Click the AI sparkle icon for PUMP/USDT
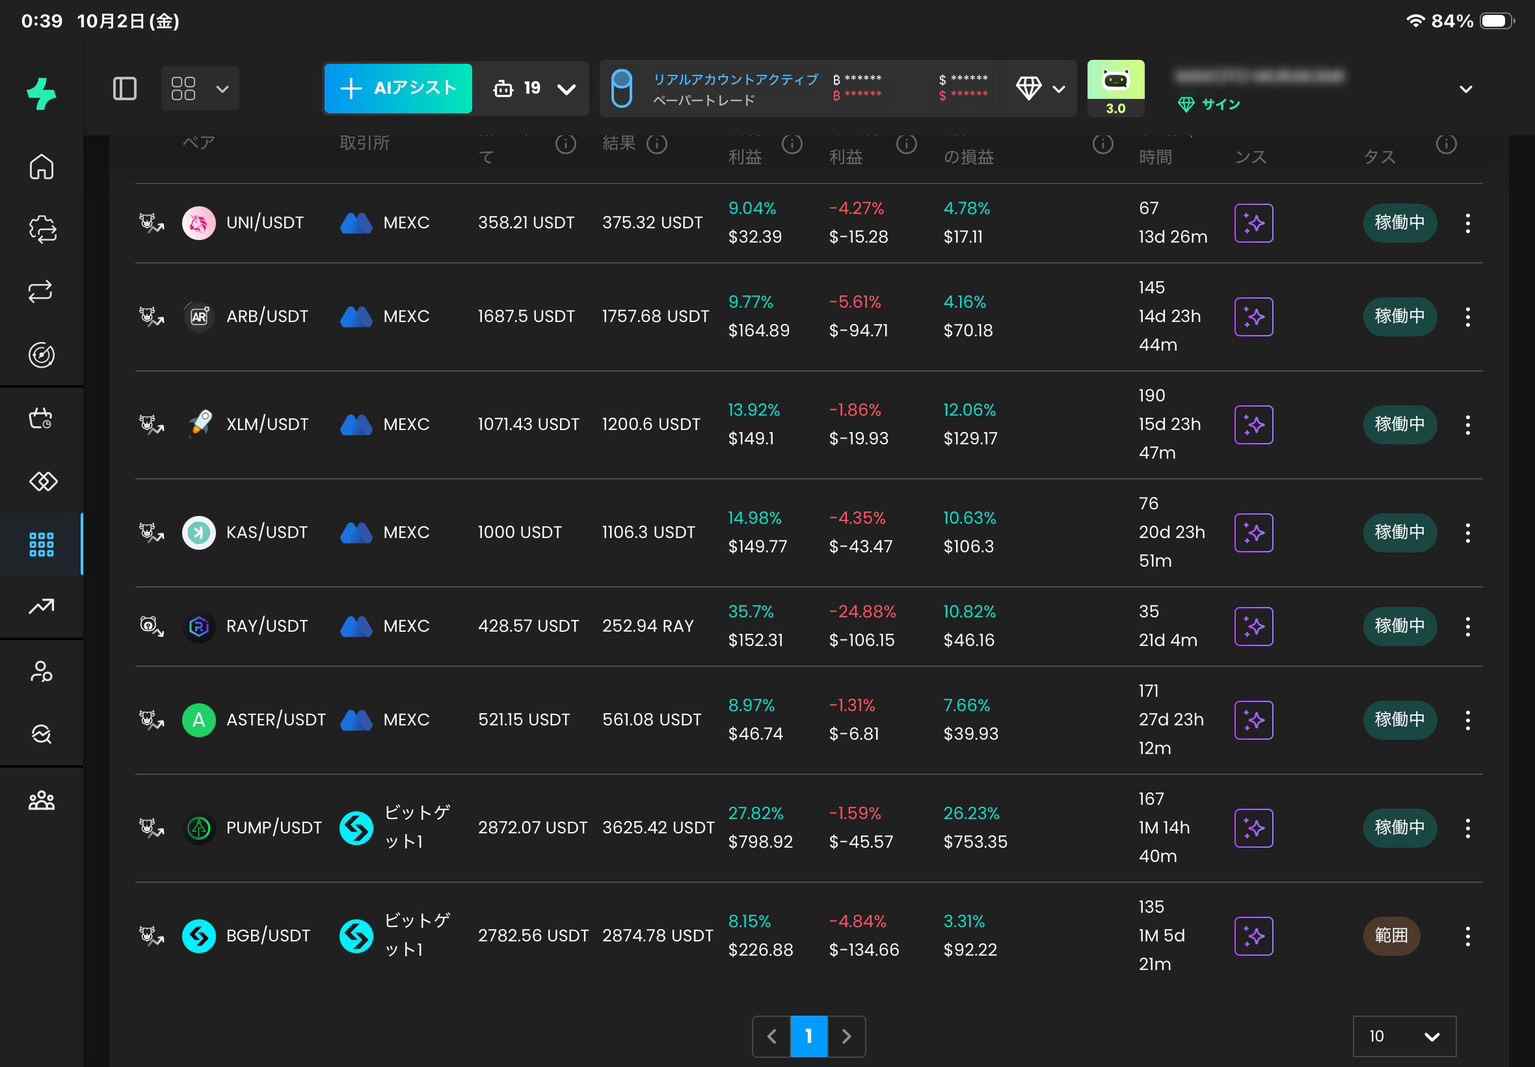 pyautogui.click(x=1254, y=828)
